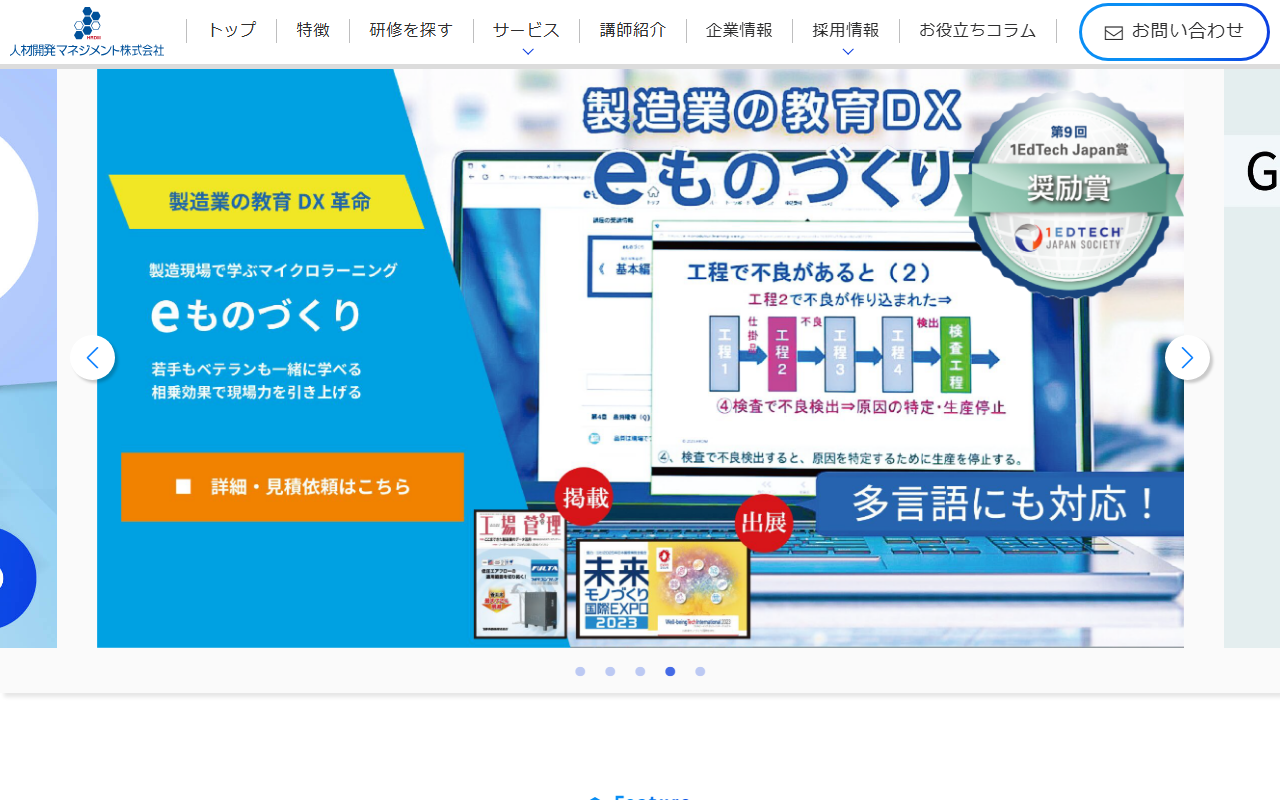Image resolution: width=1280 pixels, height=800 pixels.
Task: Select the first carousel dot
Action: coord(580,672)
